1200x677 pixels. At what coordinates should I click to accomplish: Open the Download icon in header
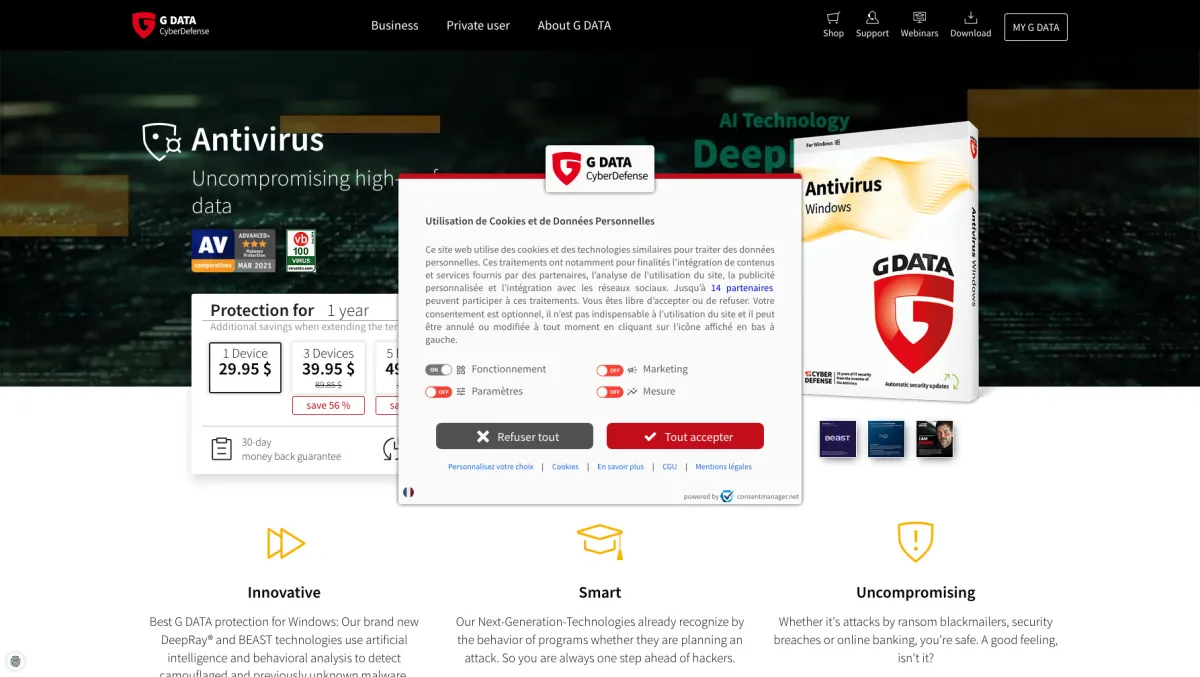click(970, 17)
